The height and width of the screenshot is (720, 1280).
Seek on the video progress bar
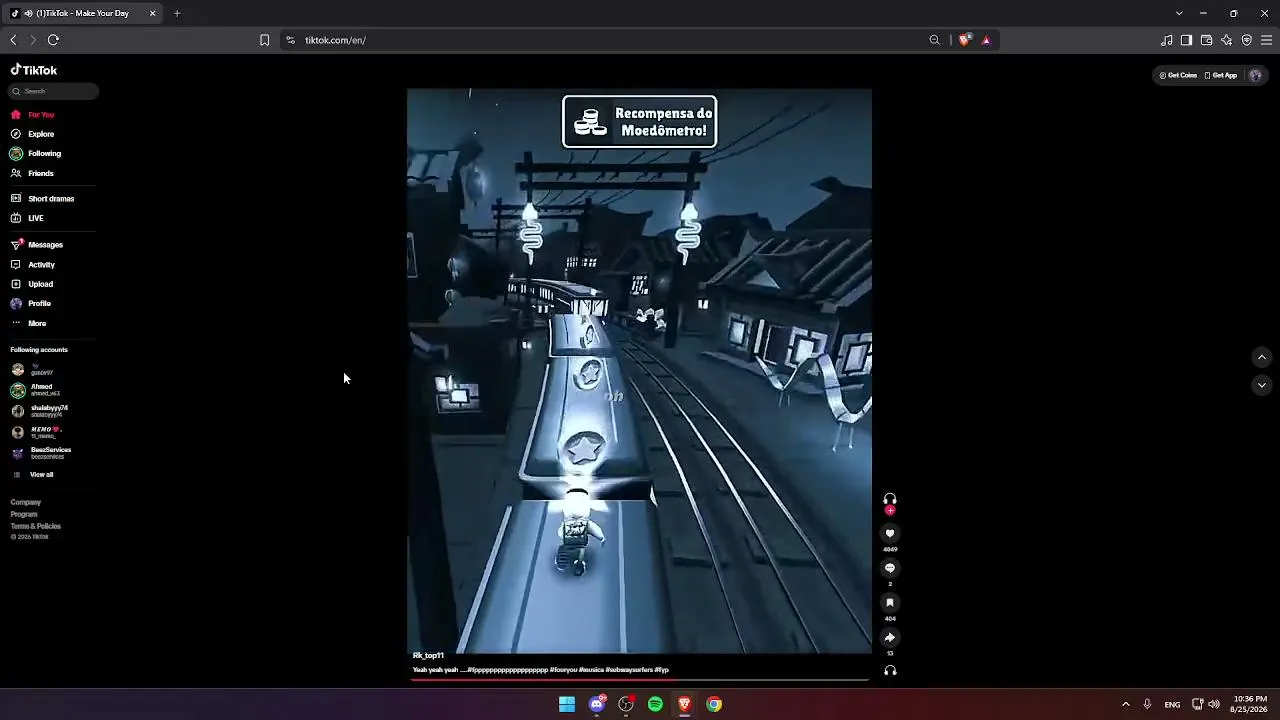point(640,680)
